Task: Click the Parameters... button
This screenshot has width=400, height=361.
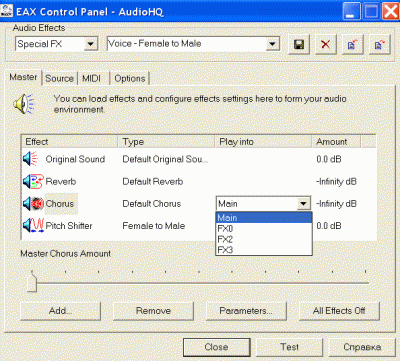Action: (246, 311)
